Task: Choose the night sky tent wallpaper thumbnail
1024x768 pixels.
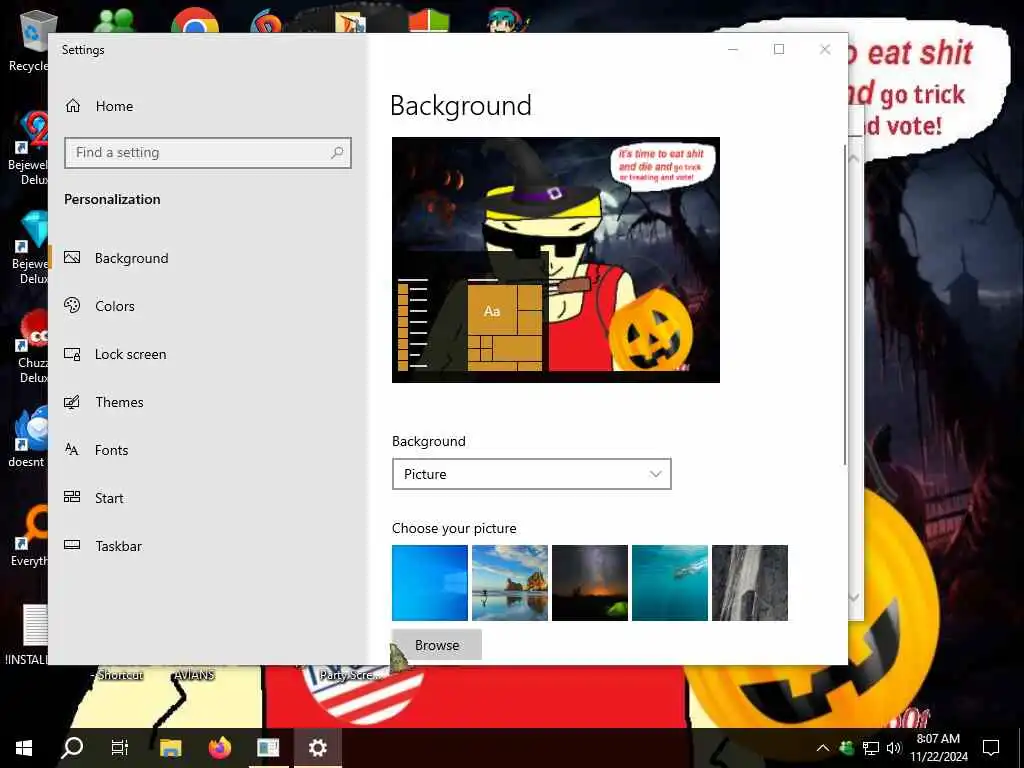Action: (x=590, y=583)
